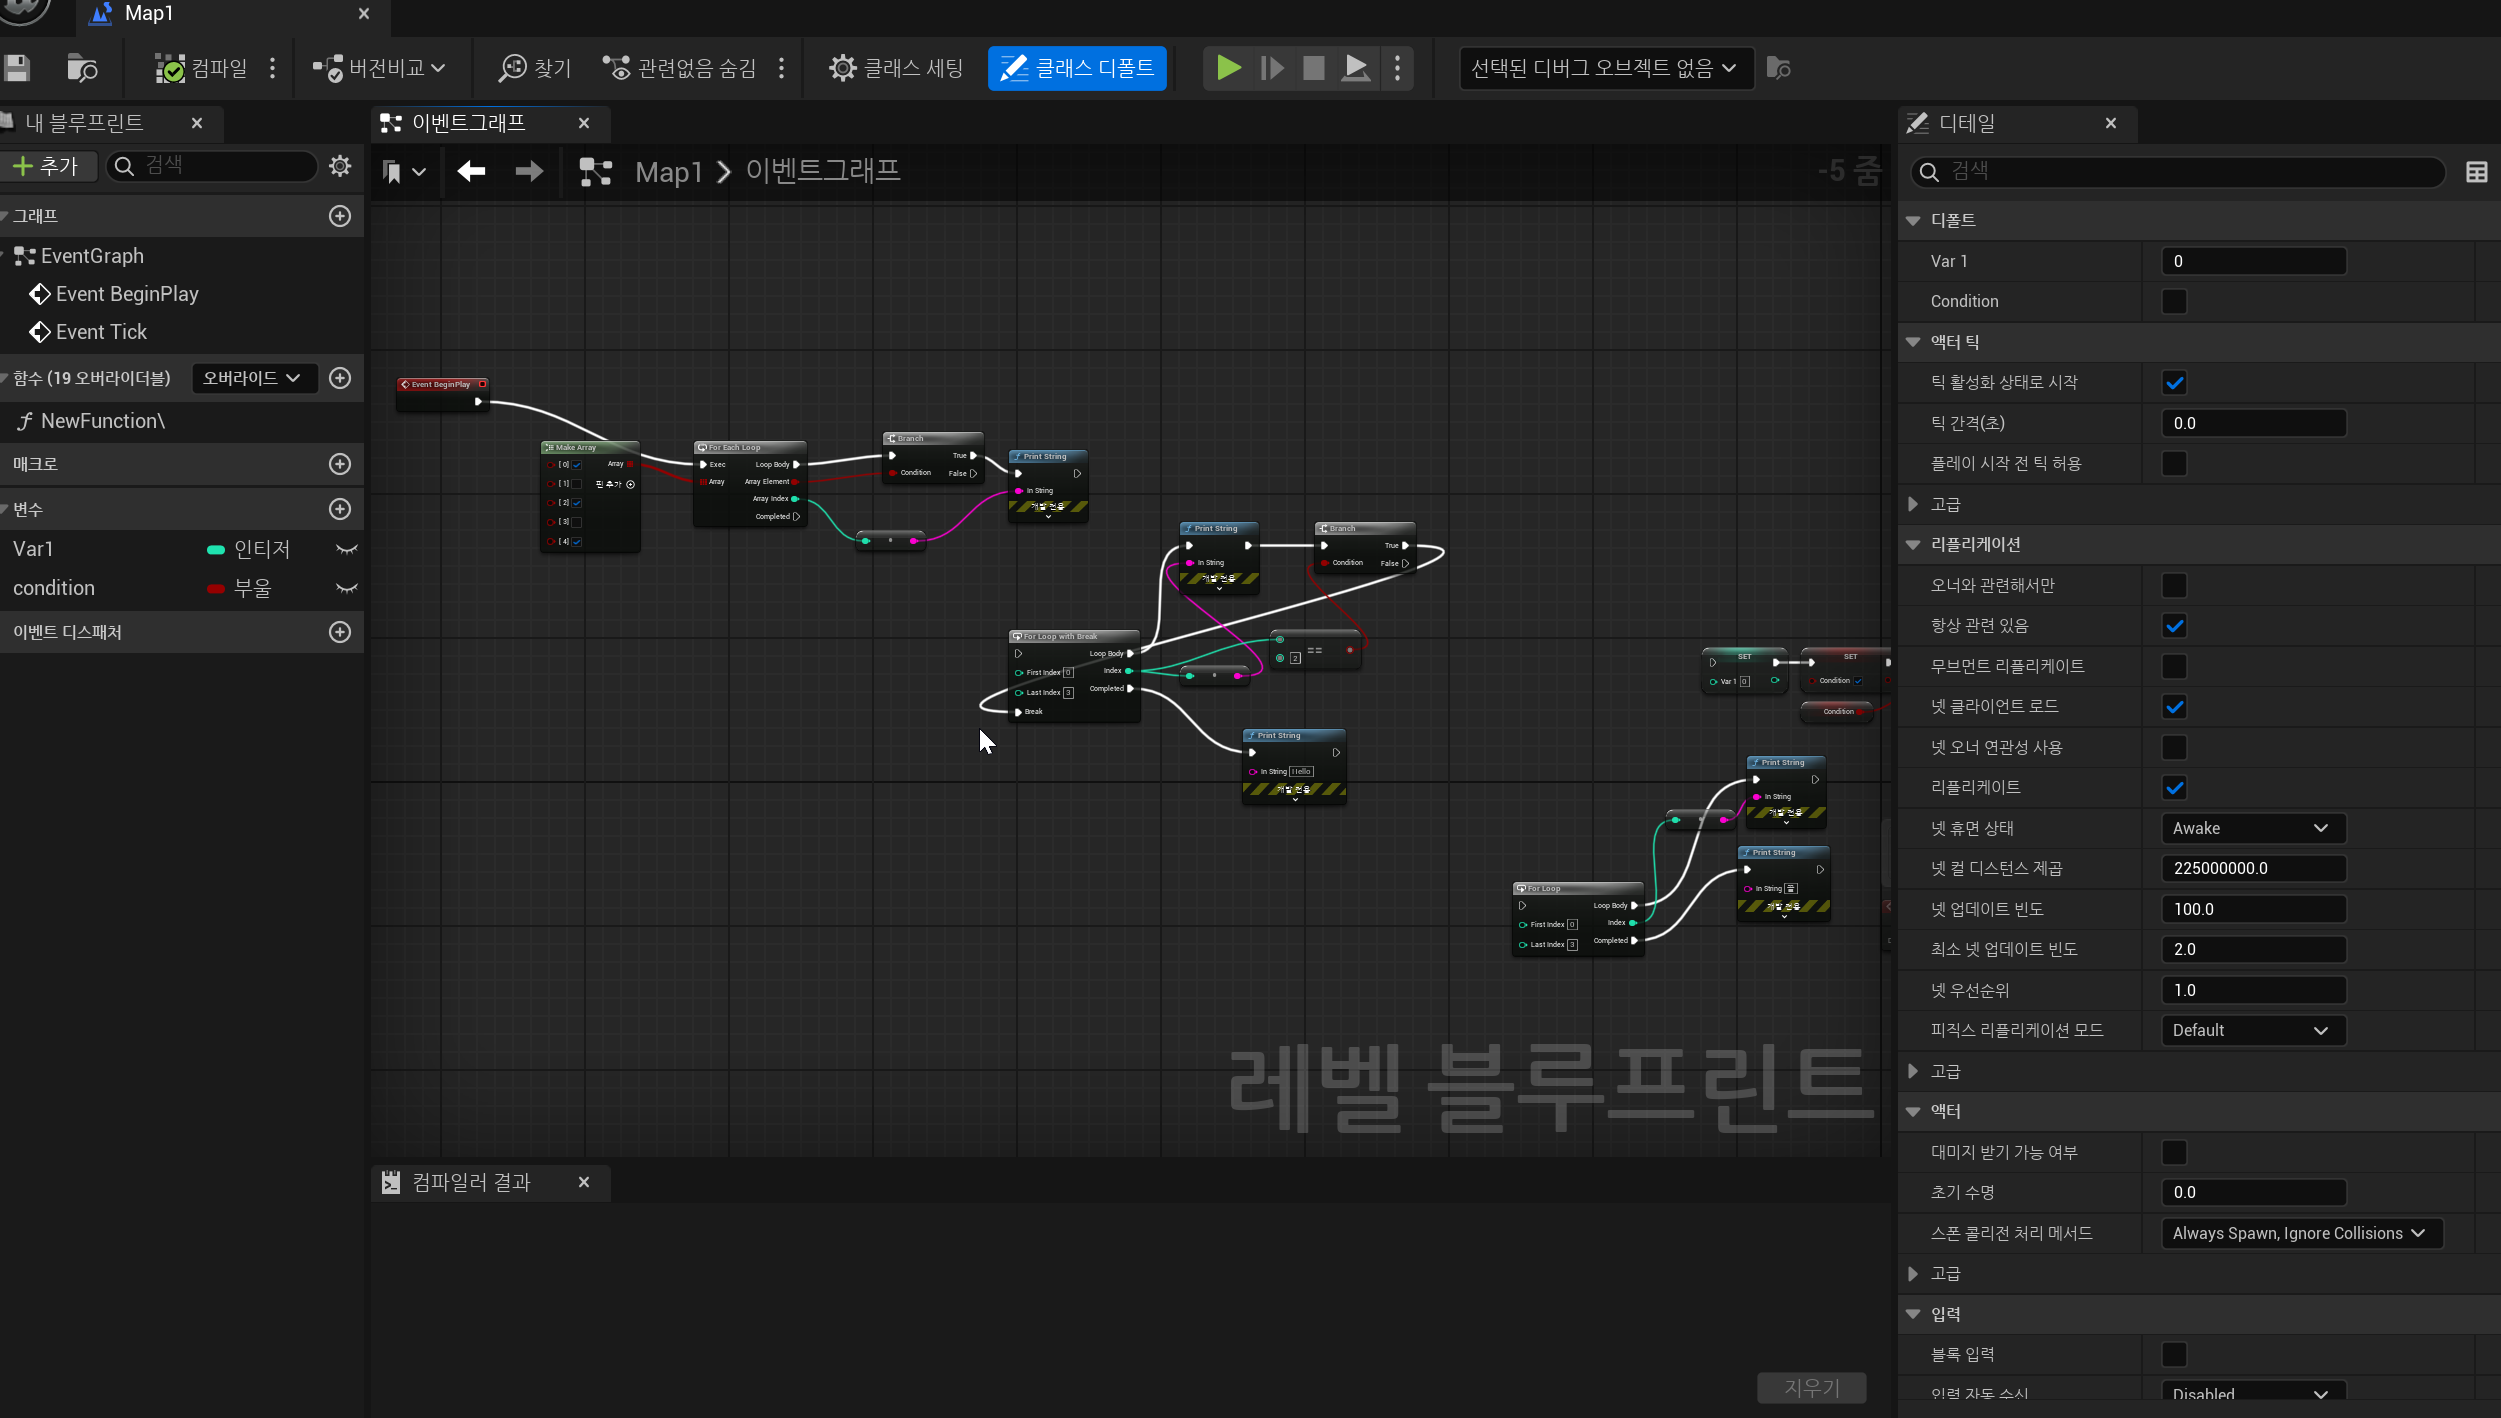
Task: Open the Find (찾기) search tool
Action: 535,68
